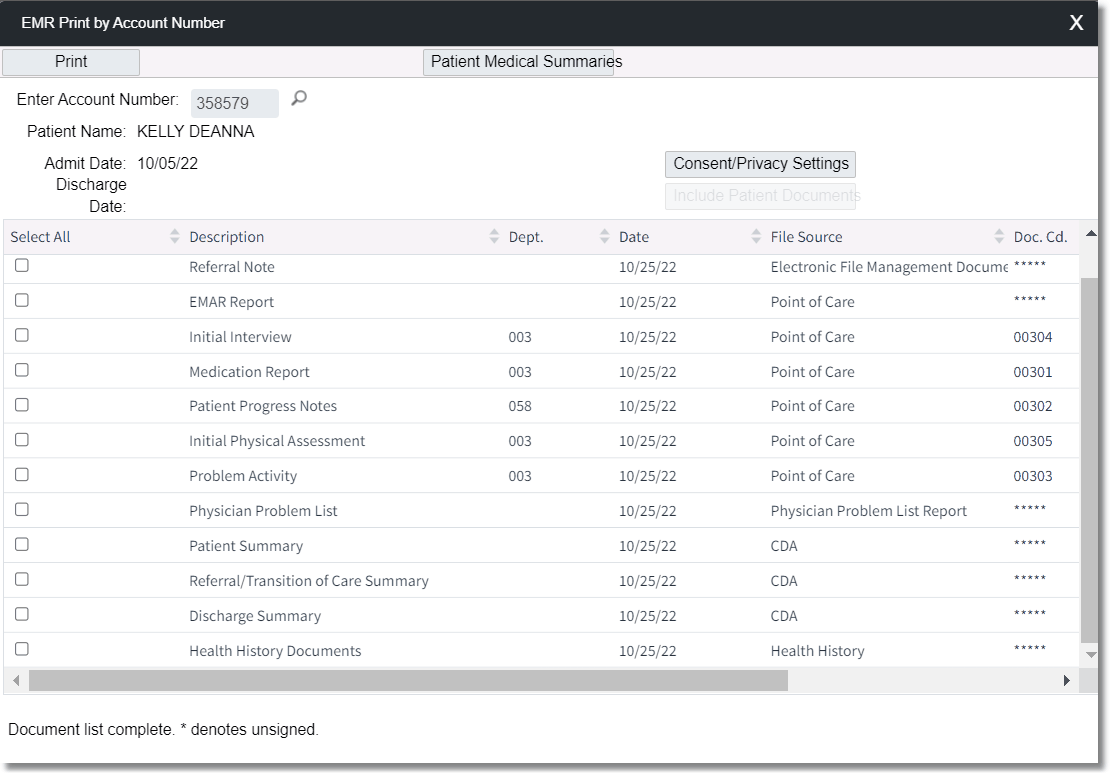Click the horizontal scrollbar thumb
The height and width of the screenshot is (775, 1110).
(408, 681)
